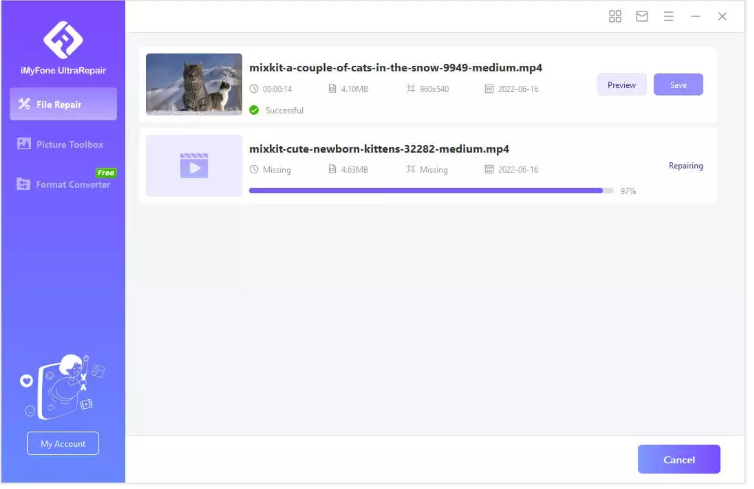The image size is (754, 489).
Task: Click the Format Converter icon
Action: click(24, 185)
